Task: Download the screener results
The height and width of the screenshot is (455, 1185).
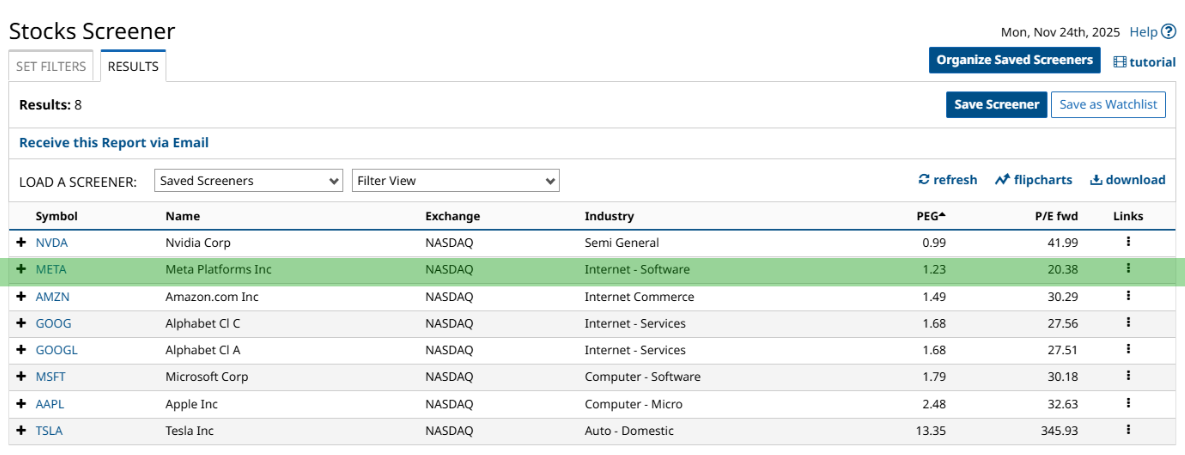Action: (1127, 180)
